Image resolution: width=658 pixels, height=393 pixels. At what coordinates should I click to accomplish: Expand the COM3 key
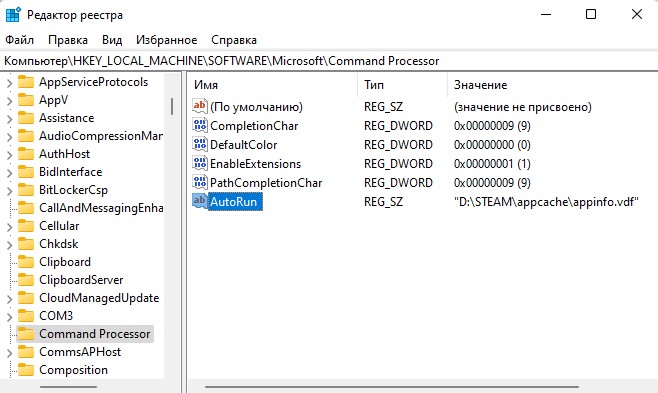click(x=9, y=317)
